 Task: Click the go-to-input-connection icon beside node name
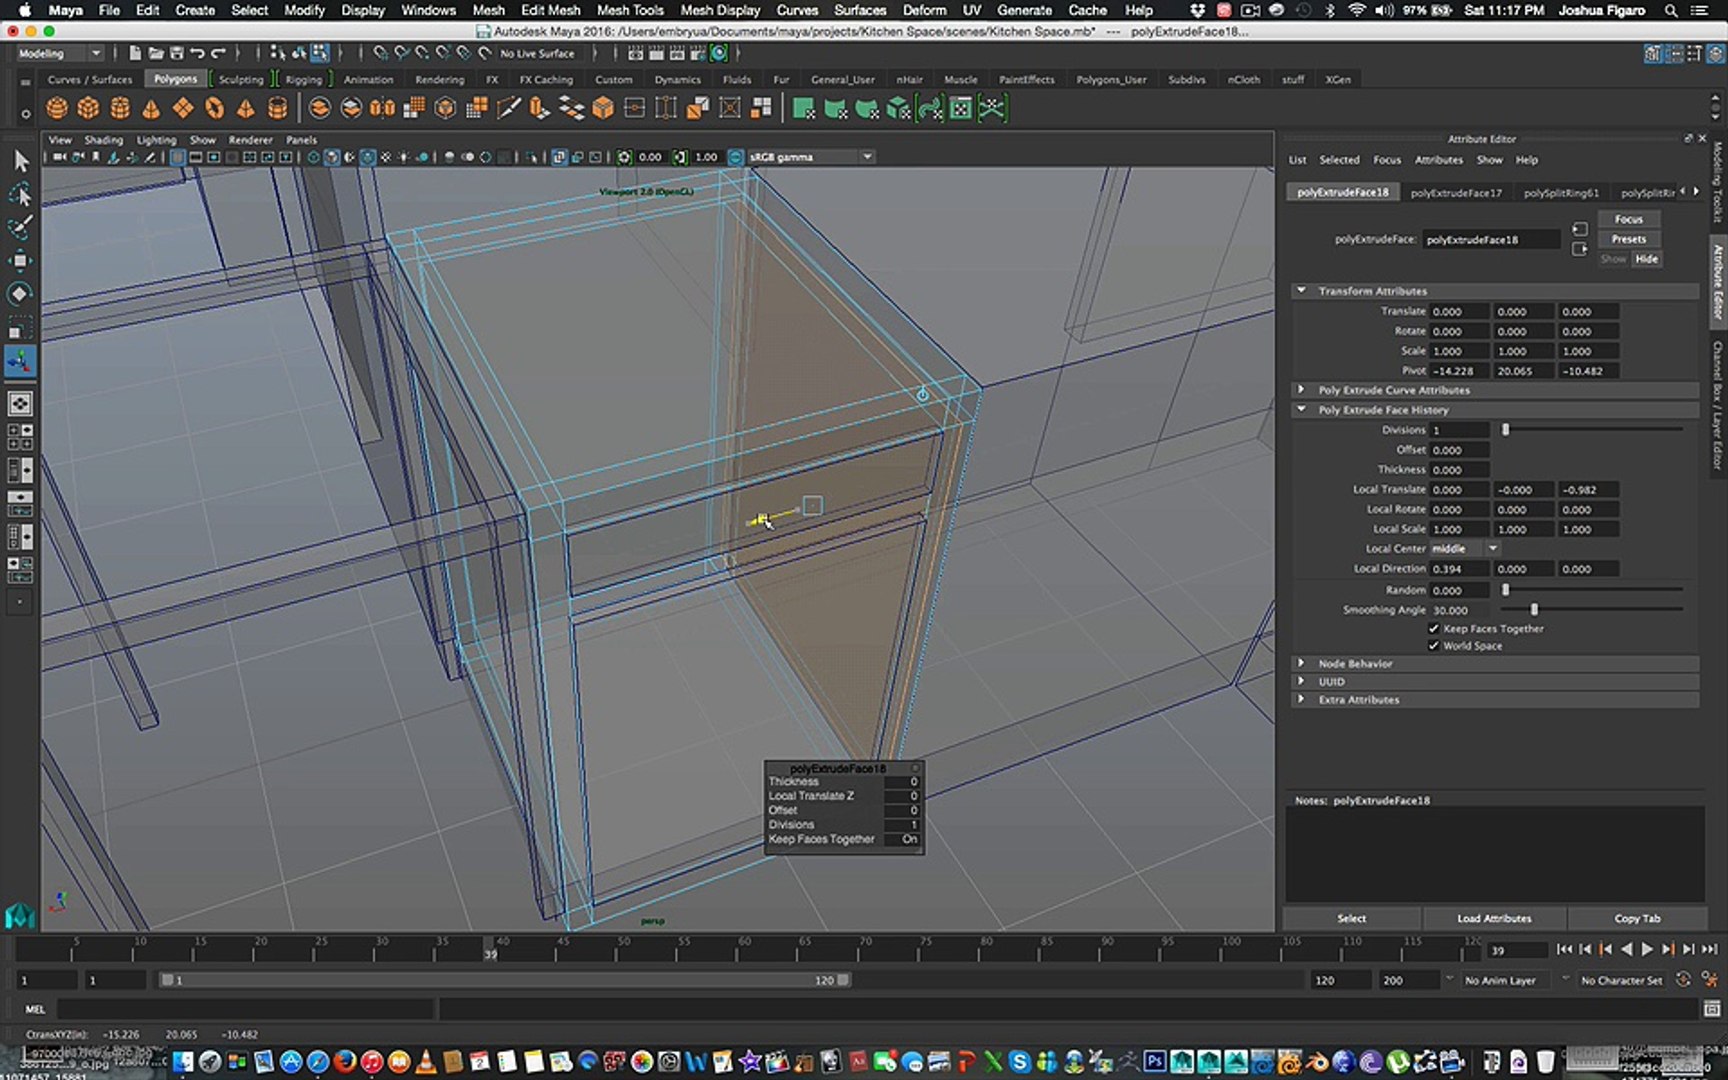point(1580,229)
